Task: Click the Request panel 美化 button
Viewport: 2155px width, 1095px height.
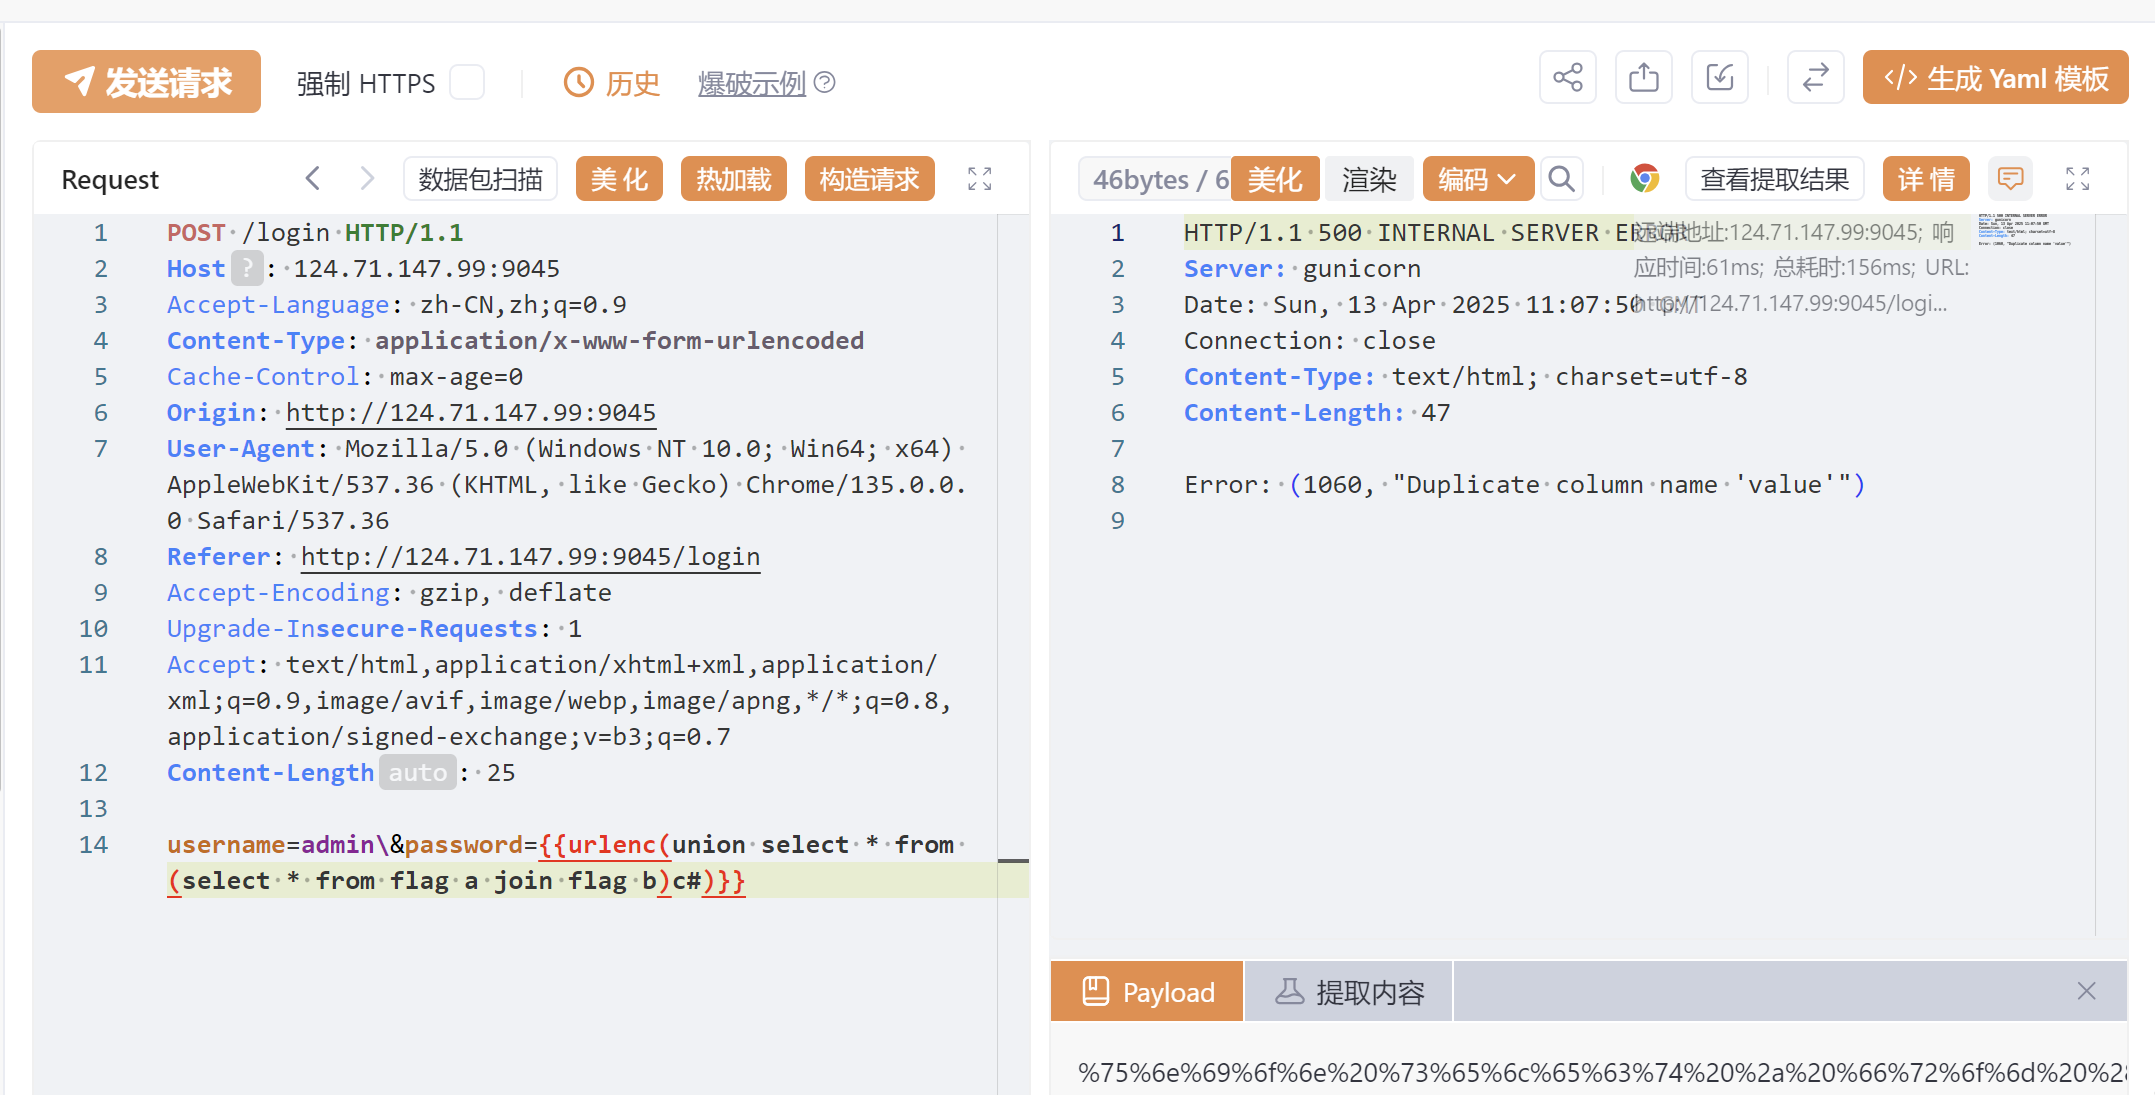Action: coord(619,179)
